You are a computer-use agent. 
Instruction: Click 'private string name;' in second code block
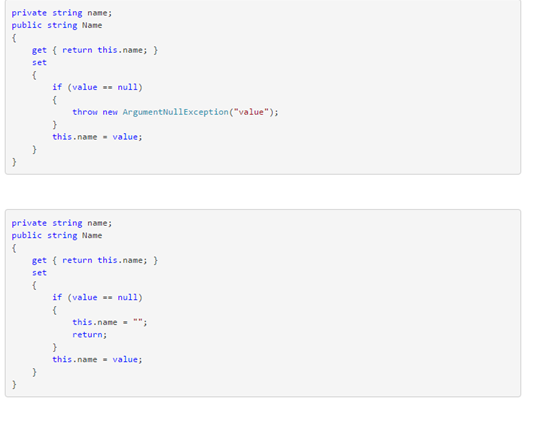click(x=62, y=223)
